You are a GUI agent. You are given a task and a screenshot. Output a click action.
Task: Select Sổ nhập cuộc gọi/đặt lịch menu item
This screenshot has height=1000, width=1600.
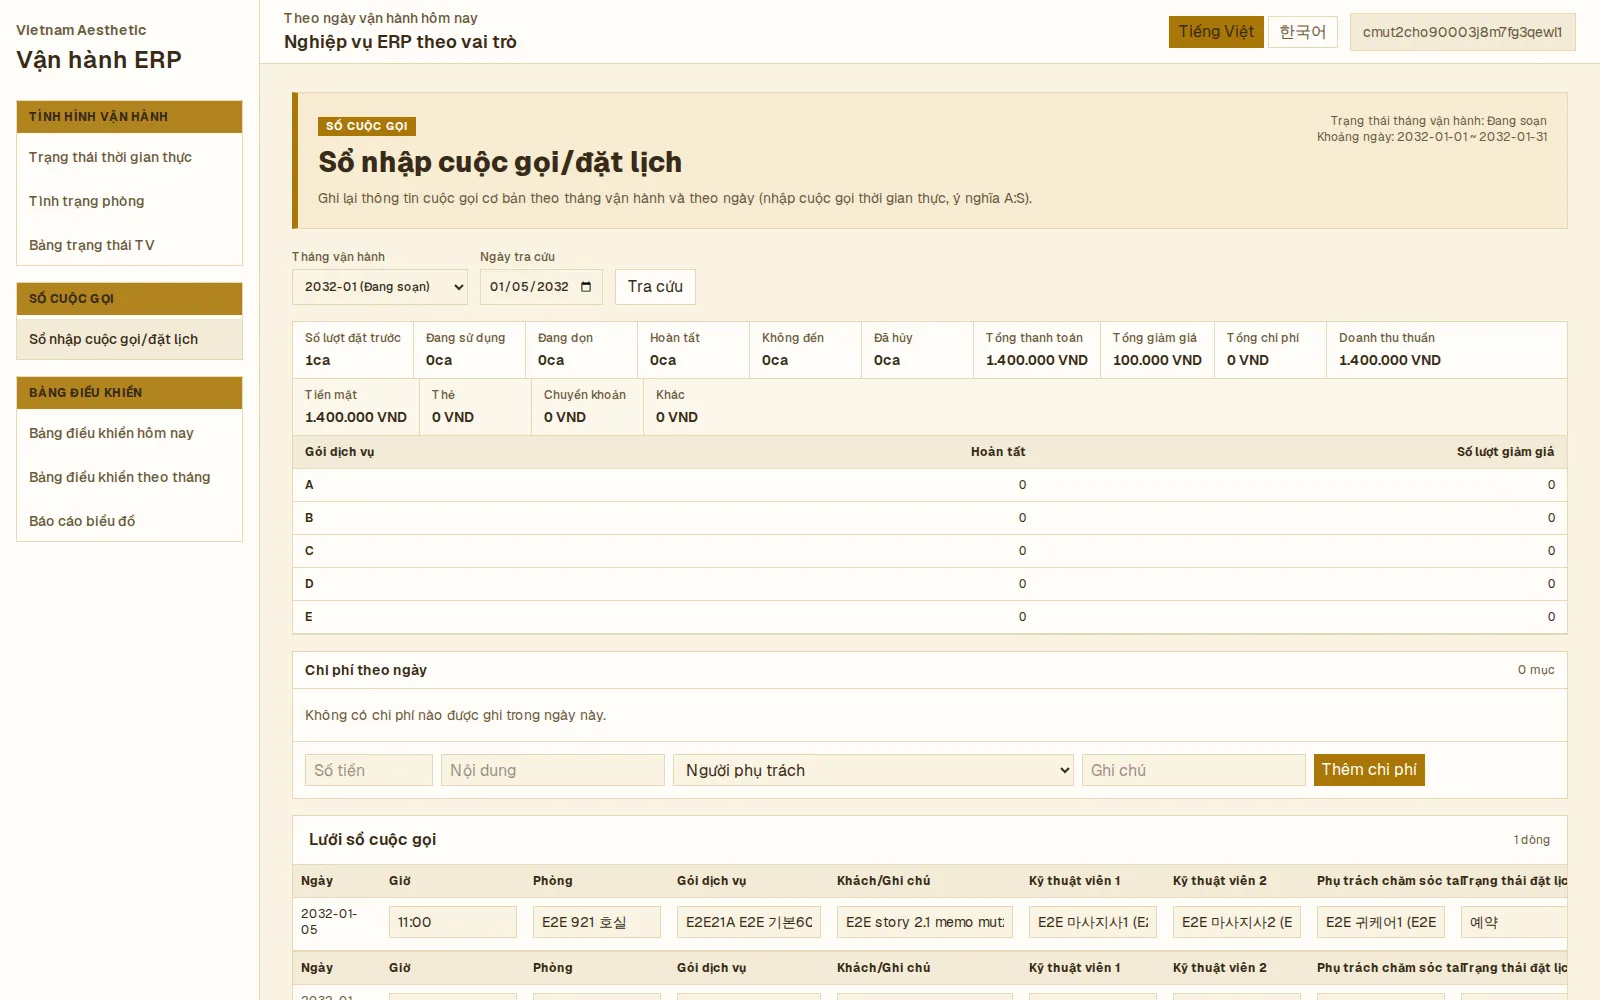point(129,339)
